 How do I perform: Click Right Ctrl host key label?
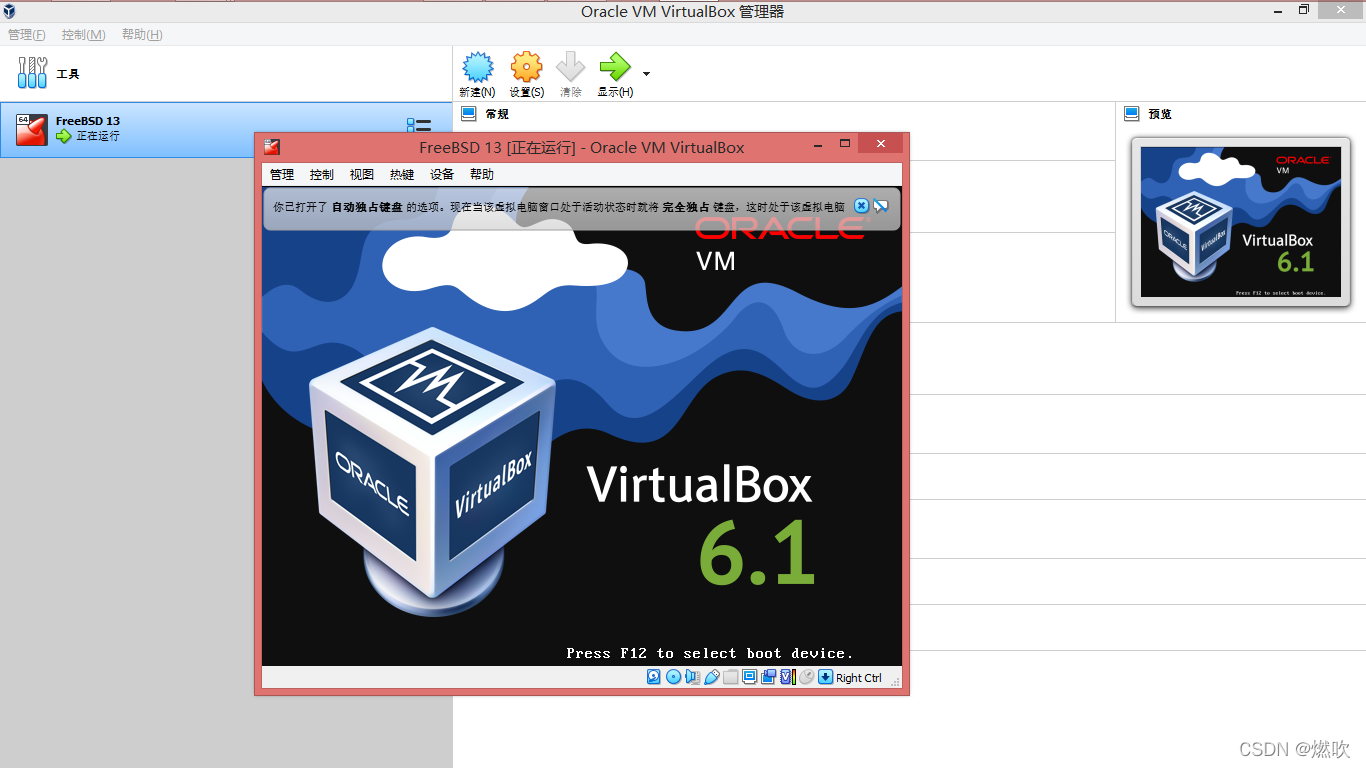859,678
